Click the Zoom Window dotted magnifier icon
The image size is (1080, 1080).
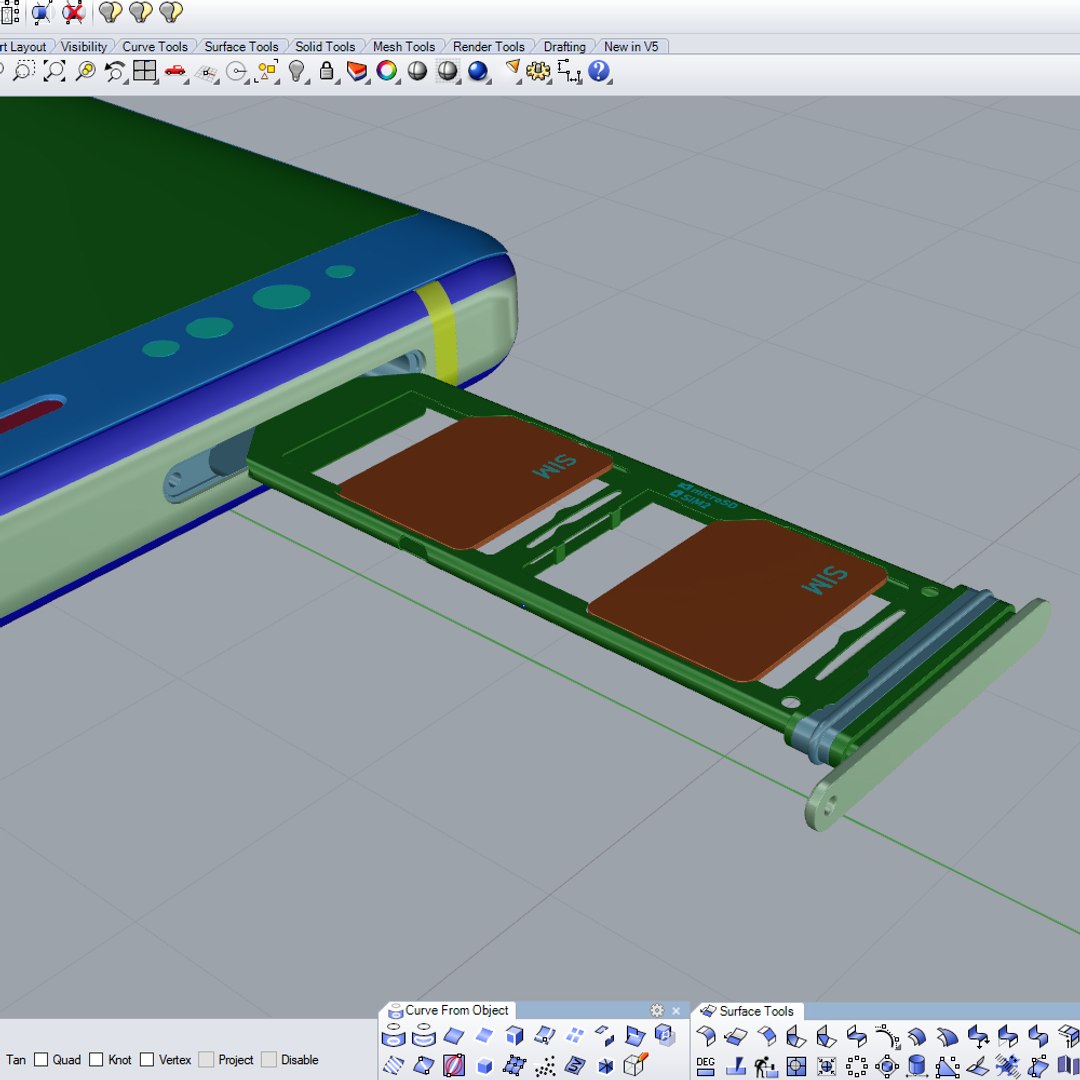[23, 71]
